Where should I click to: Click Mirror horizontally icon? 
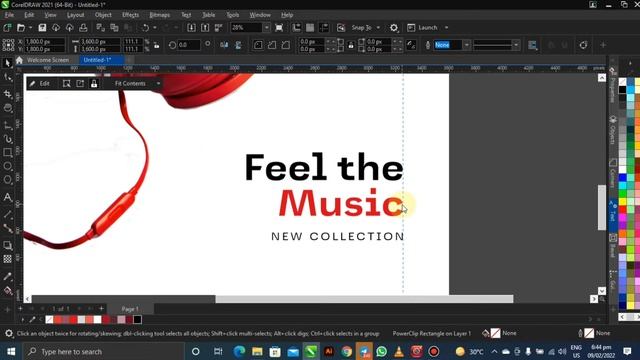coord(224,45)
